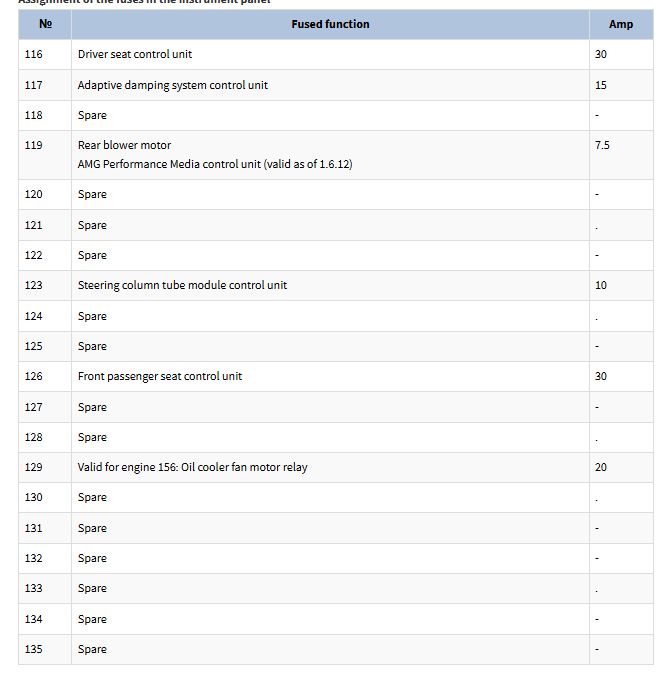Select fuse number 135 cell

click(x=45, y=649)
